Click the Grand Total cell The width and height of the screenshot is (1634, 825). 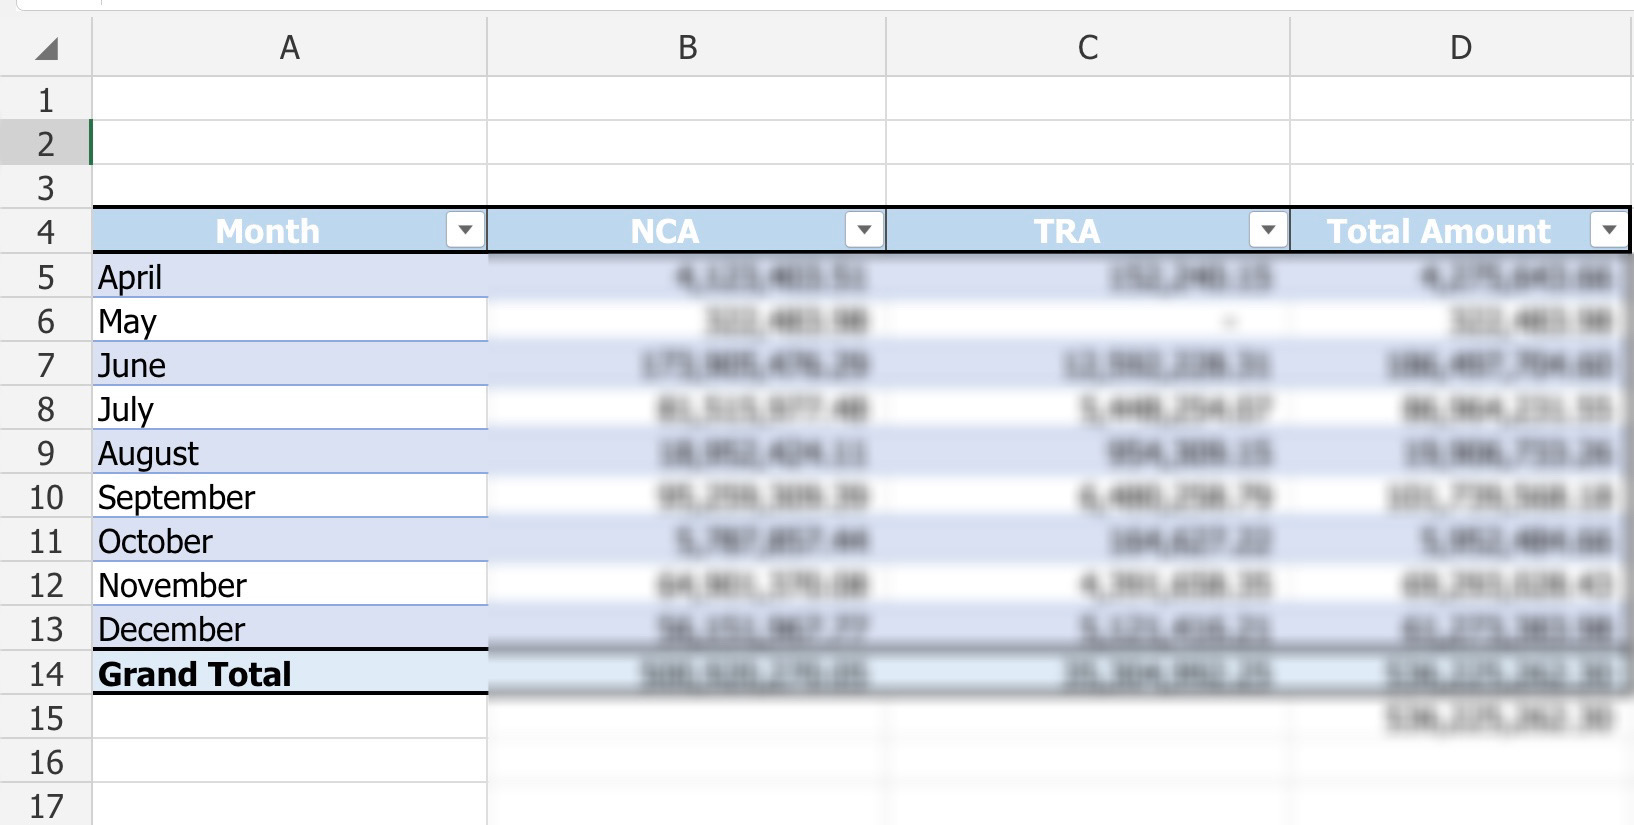290,673
